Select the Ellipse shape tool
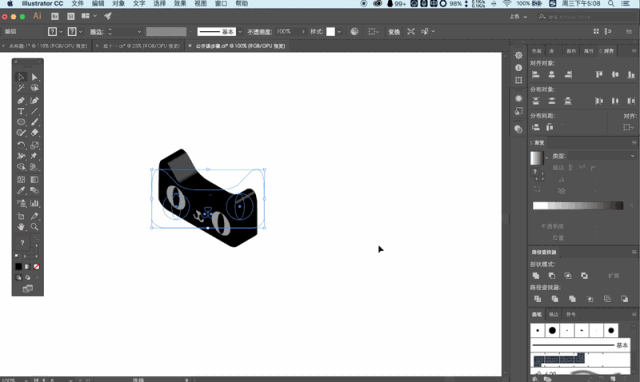 click(21, 122)
